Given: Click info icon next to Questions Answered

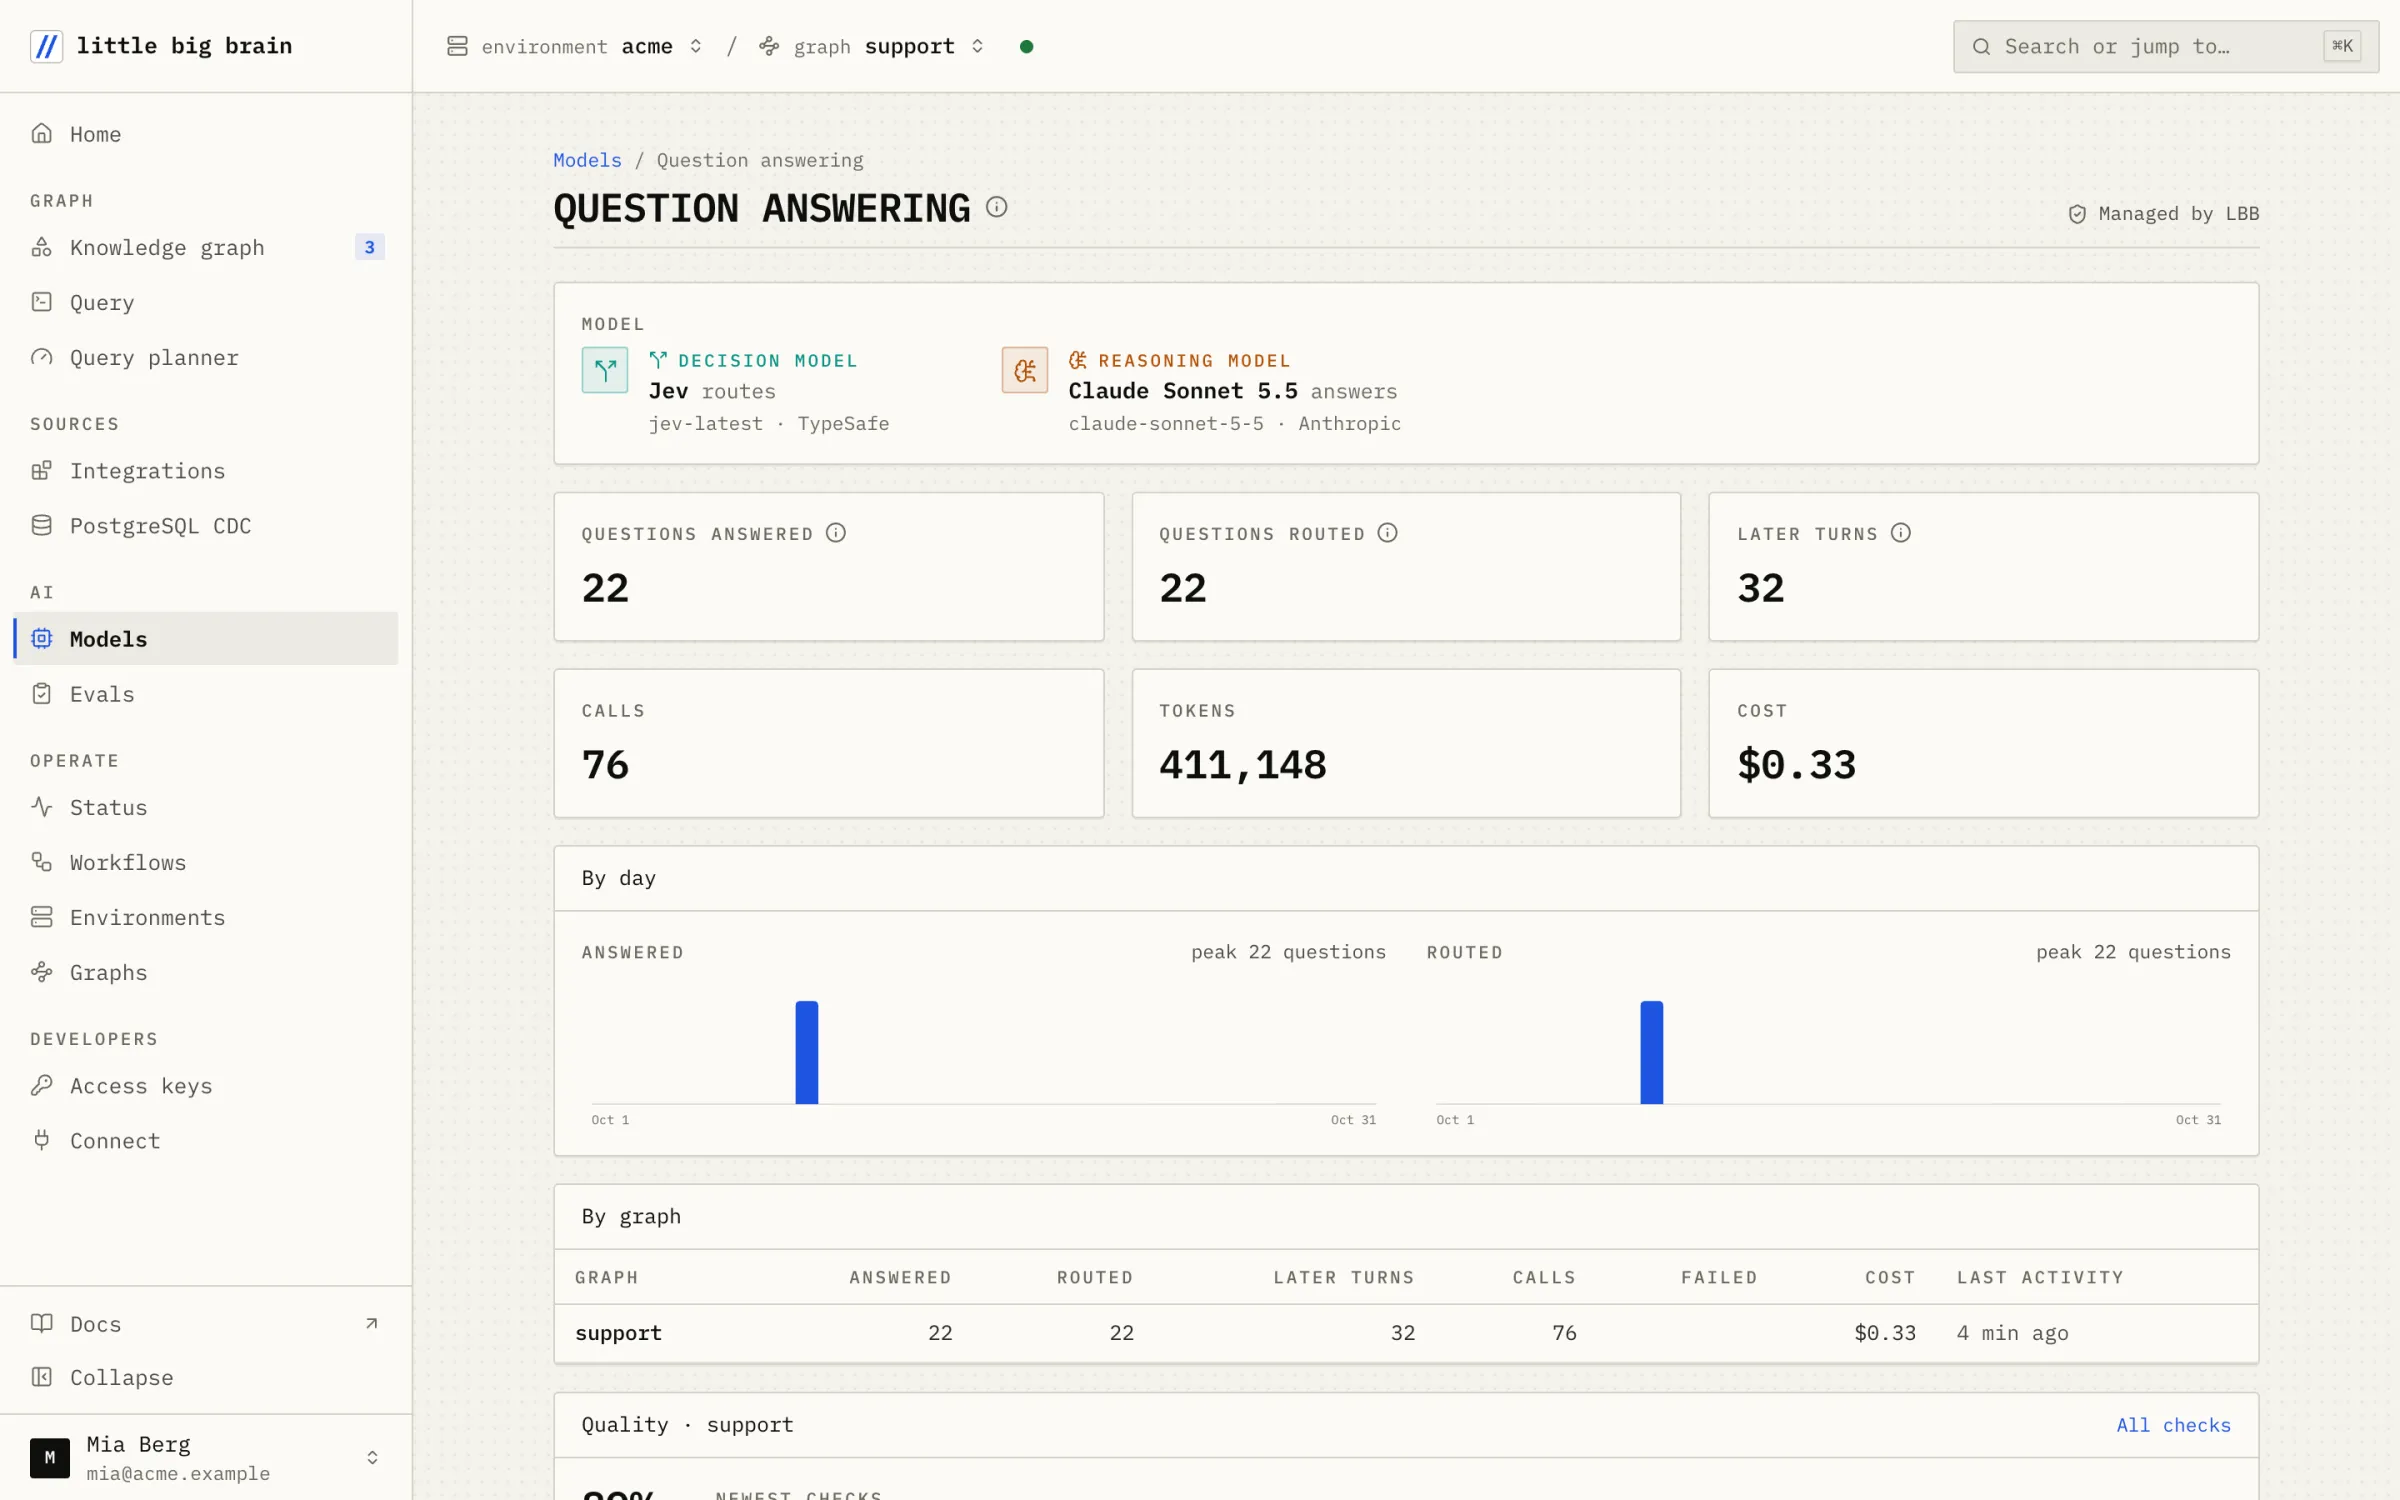Looking at the screenshot, I should click(x=836, y=533).
